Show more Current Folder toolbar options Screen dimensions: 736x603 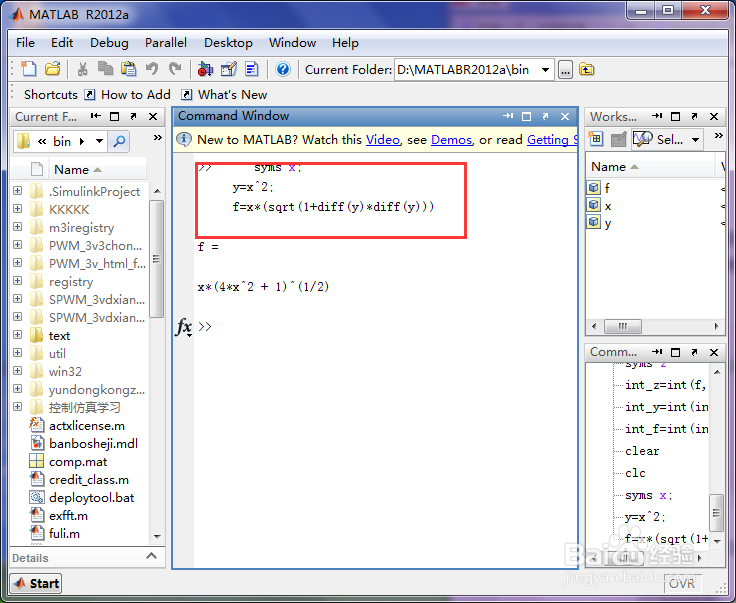[x=158, y=137]
